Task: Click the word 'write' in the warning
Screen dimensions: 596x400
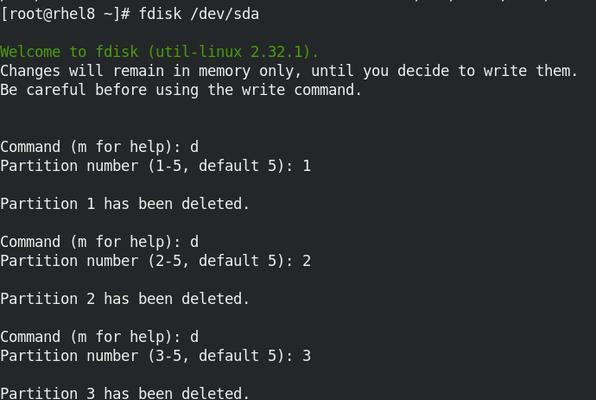Action: 263,90
